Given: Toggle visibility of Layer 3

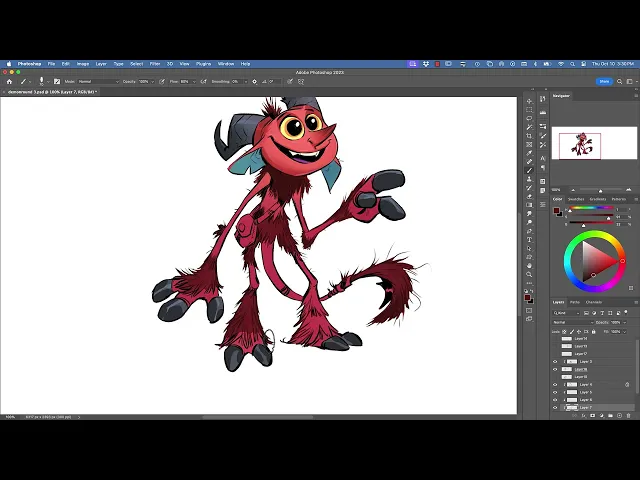Looking at the screenshot, I should point(555,362).
